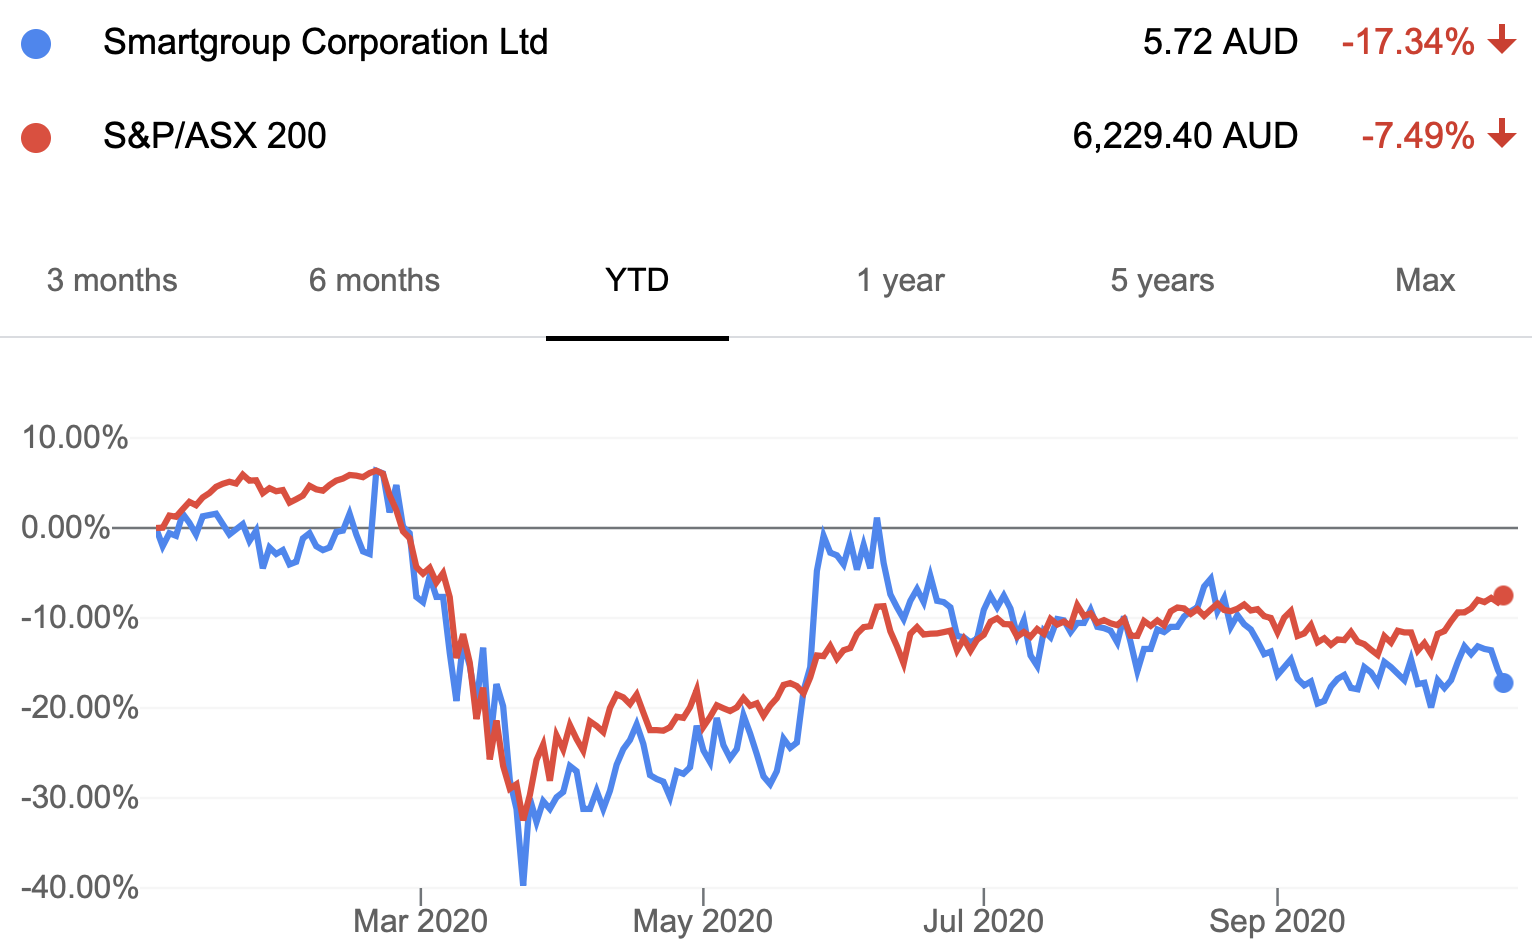Click the -17.34% change value

1407,42
